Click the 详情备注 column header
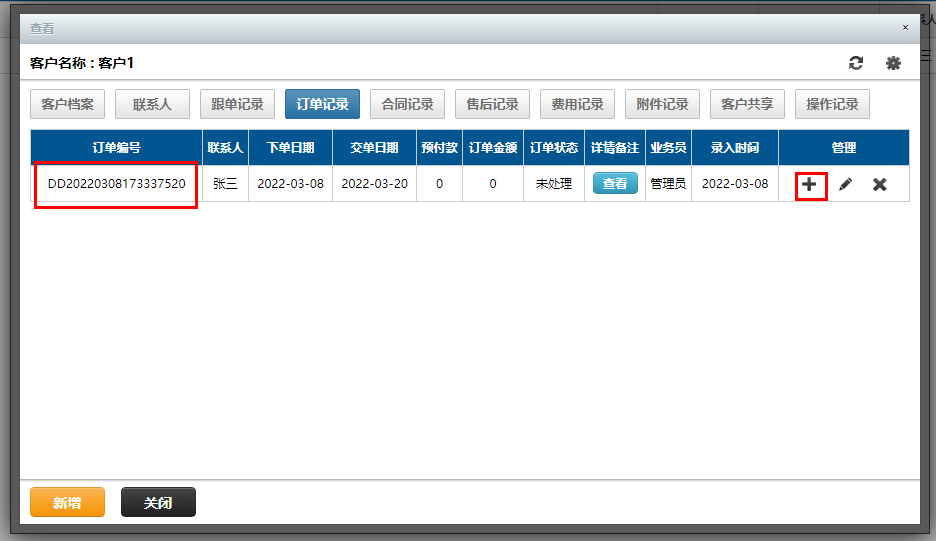The width and height of the screenshot is (936, 541). click(x=615, y=147)
